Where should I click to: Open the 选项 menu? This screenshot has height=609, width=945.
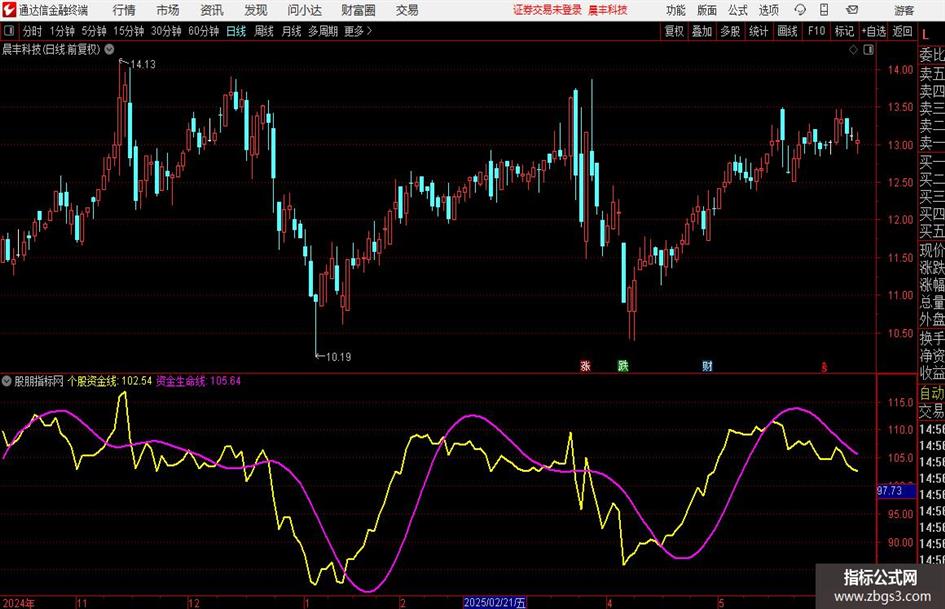point(768,10)
